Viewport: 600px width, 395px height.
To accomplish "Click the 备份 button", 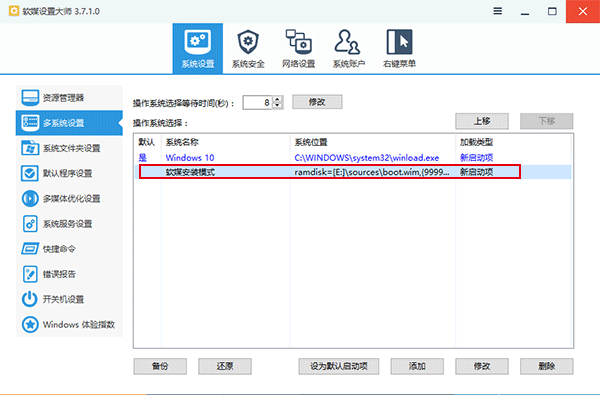I will coord(160,366).
